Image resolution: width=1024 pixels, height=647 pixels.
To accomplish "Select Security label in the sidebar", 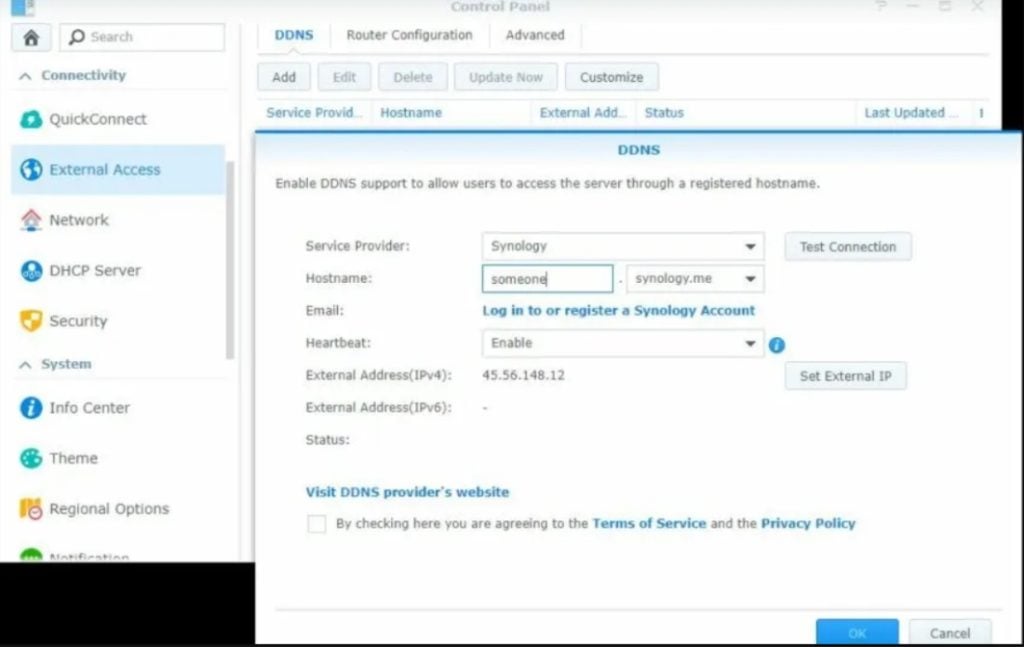I will pos(78,321).
